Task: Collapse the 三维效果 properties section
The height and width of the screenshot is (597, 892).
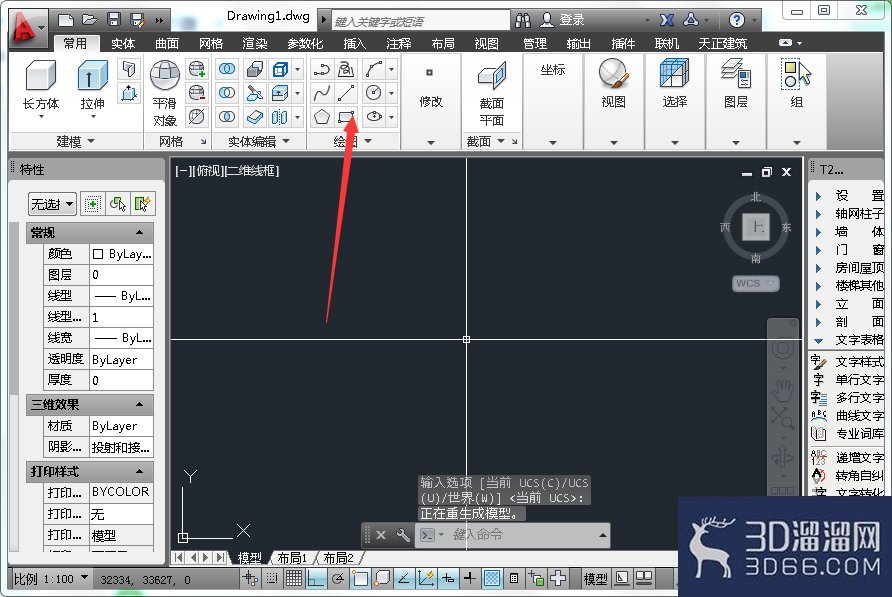Action: tap(139, 404)
